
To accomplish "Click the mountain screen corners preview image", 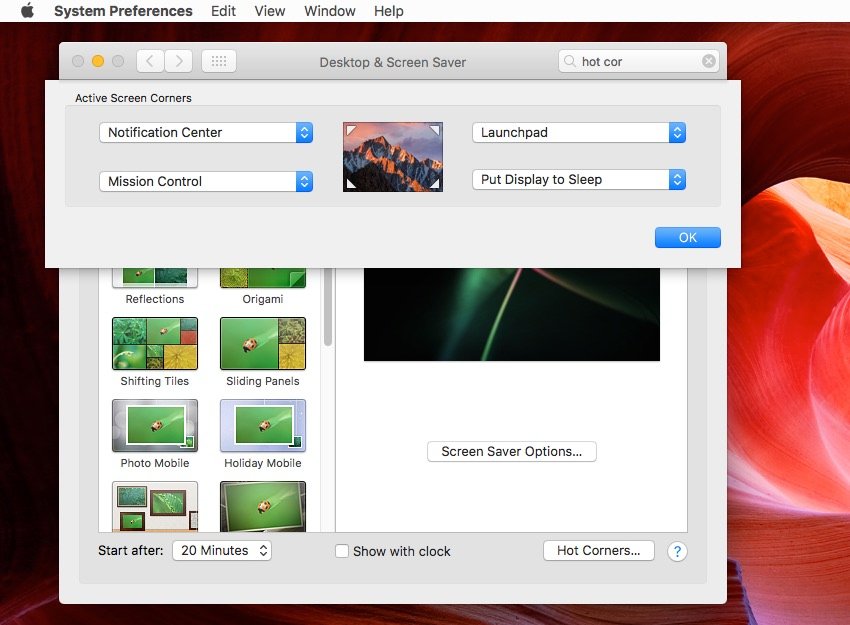I will (x=393, y=157).
